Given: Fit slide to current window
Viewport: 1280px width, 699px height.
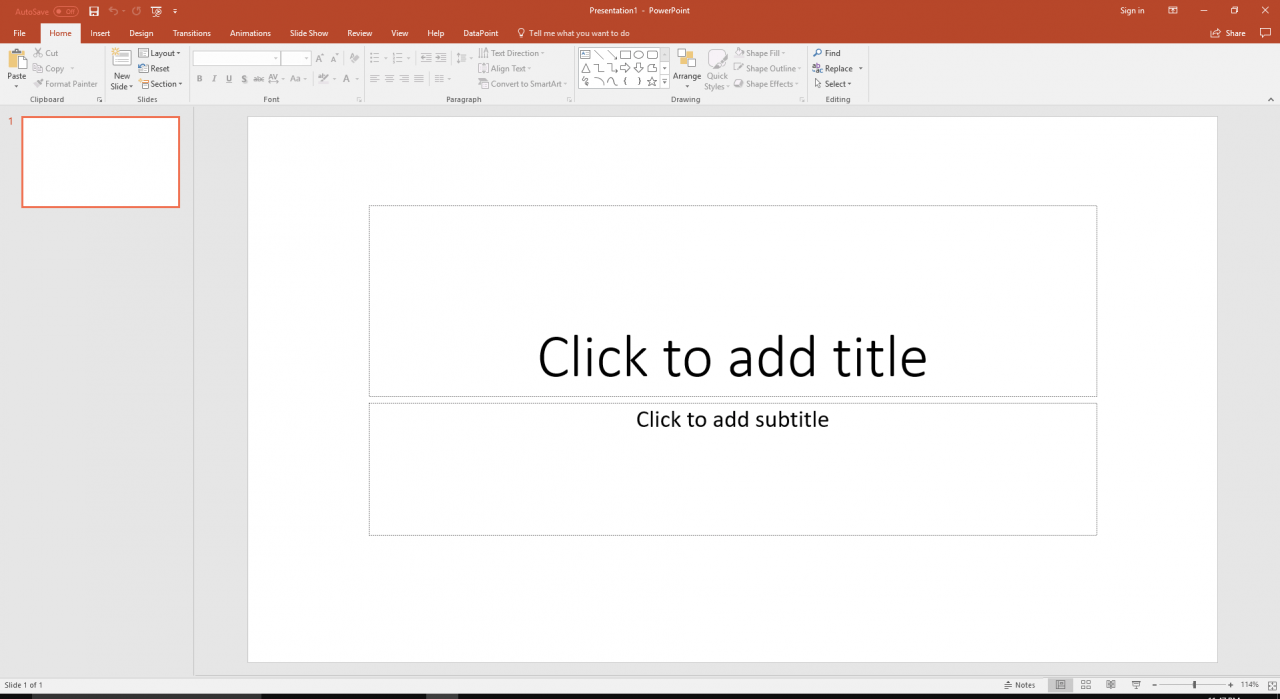Looking at the screenshot, I should click(1272, 684).
